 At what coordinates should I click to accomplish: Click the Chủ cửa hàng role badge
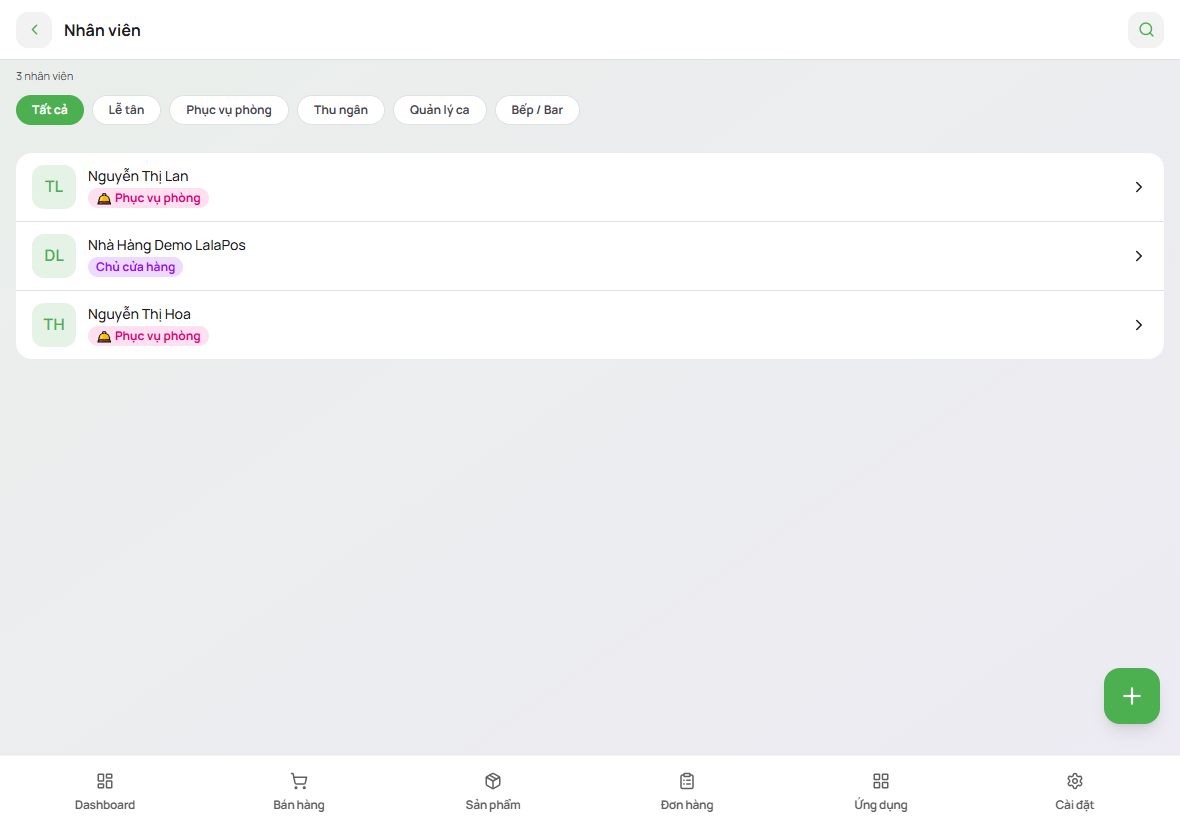[x=135, y=267]
